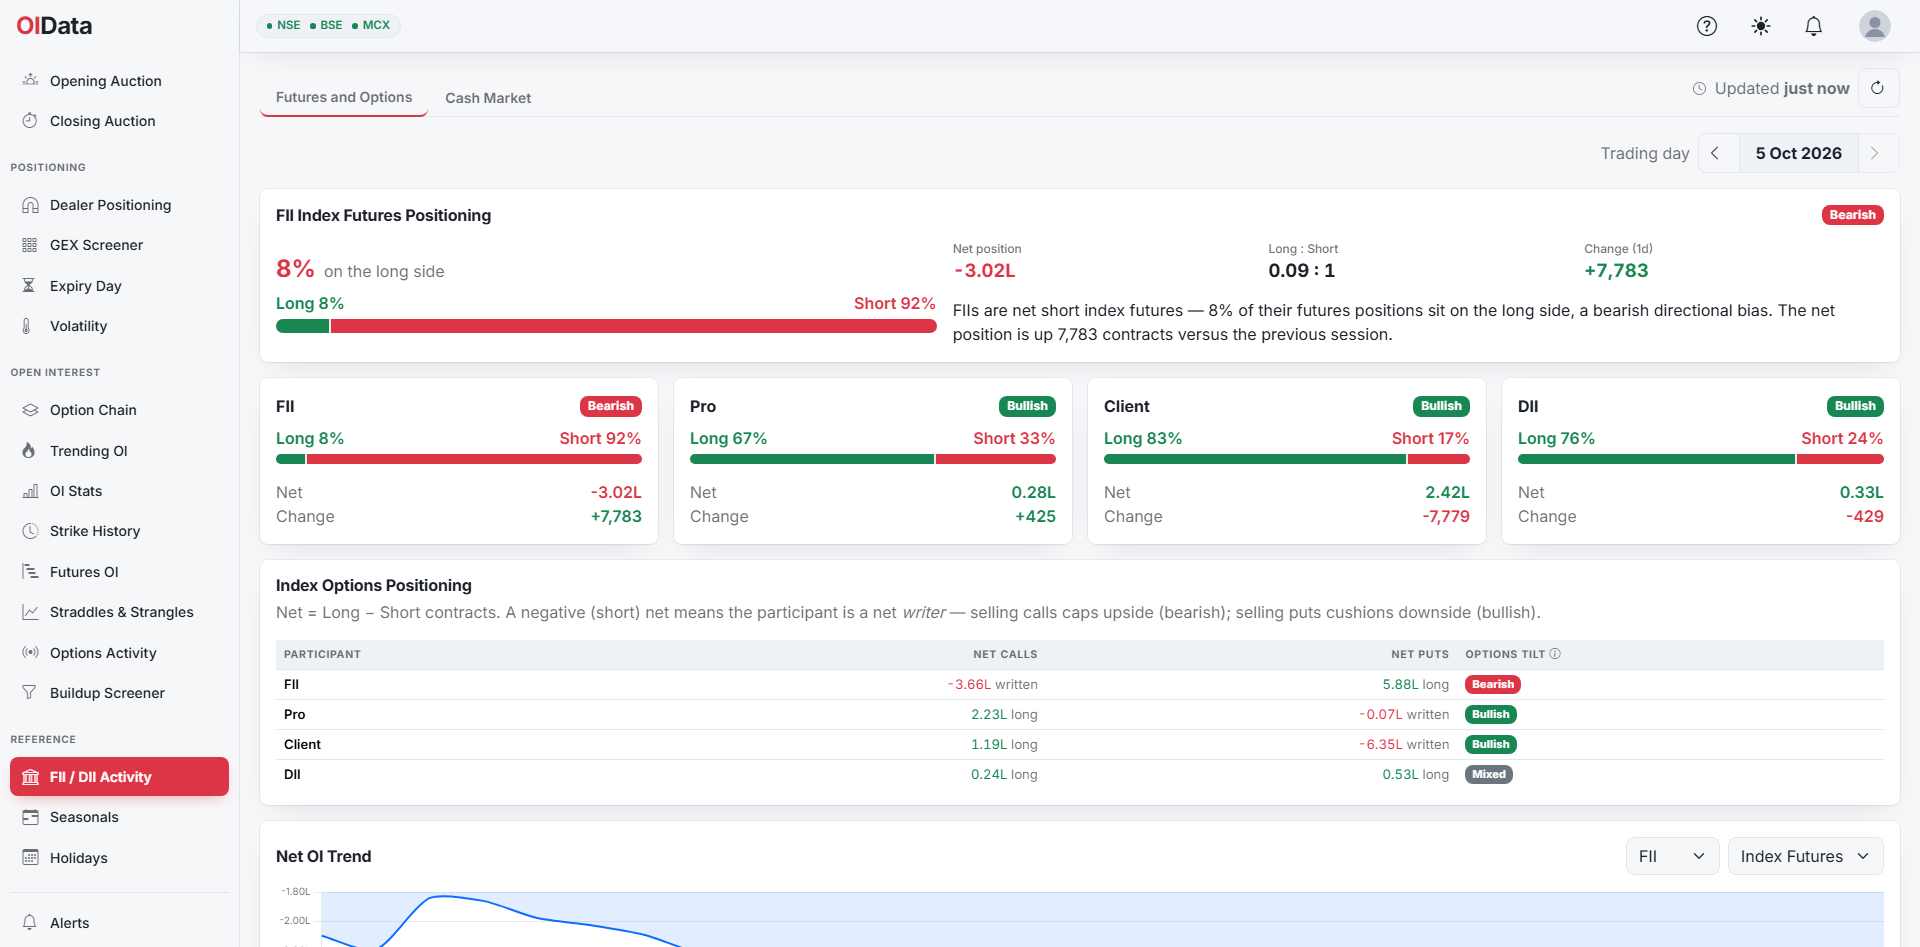Viewport: 1920px width, 947px height.
Task: Open the Seasonals menu item
Action: point(119,817)
